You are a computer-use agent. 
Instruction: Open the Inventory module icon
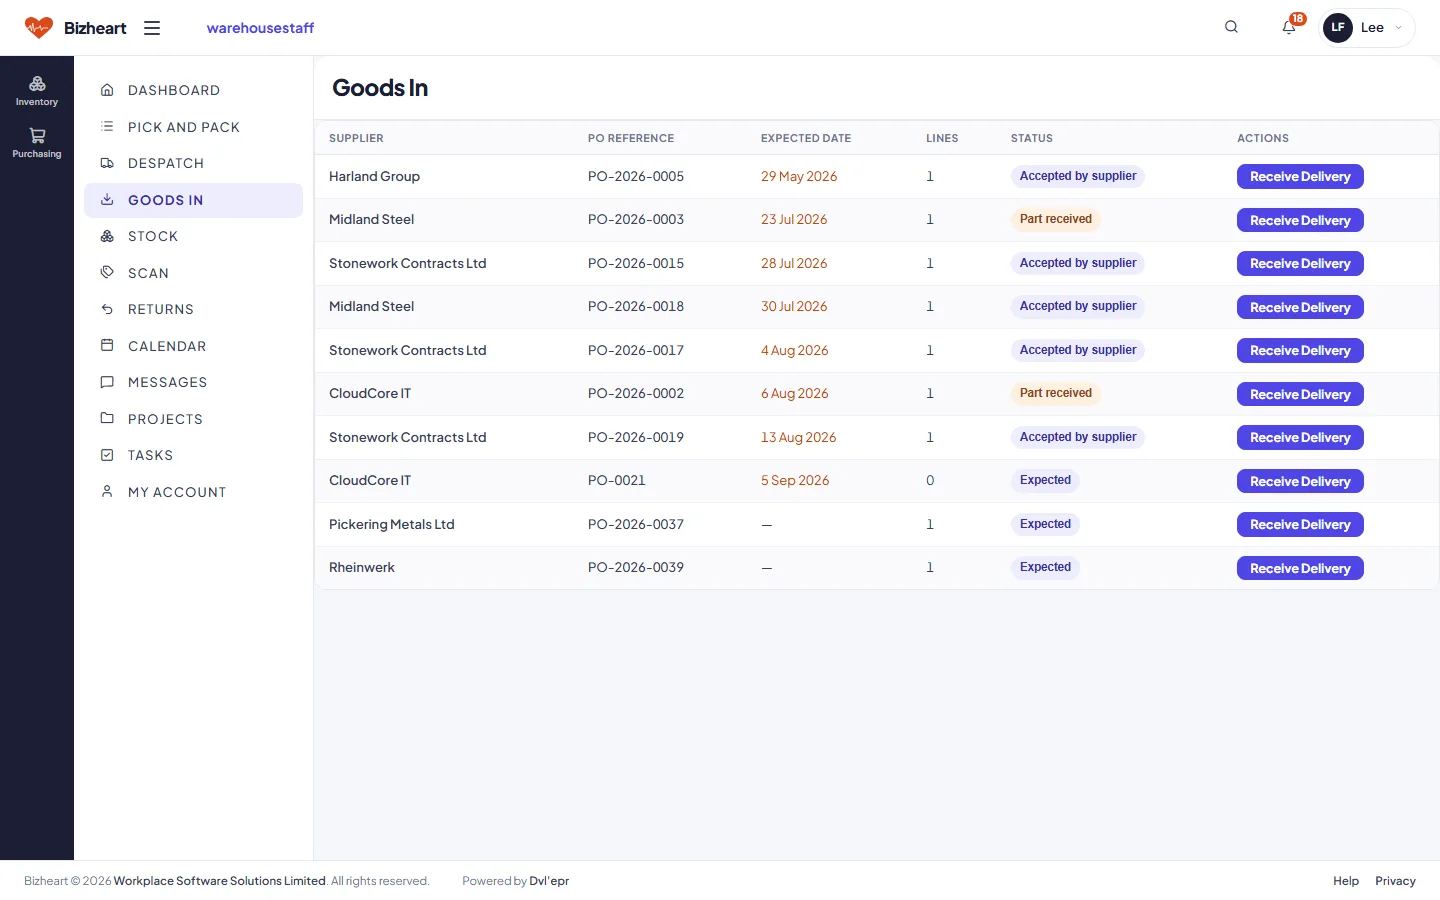(37, 84)
